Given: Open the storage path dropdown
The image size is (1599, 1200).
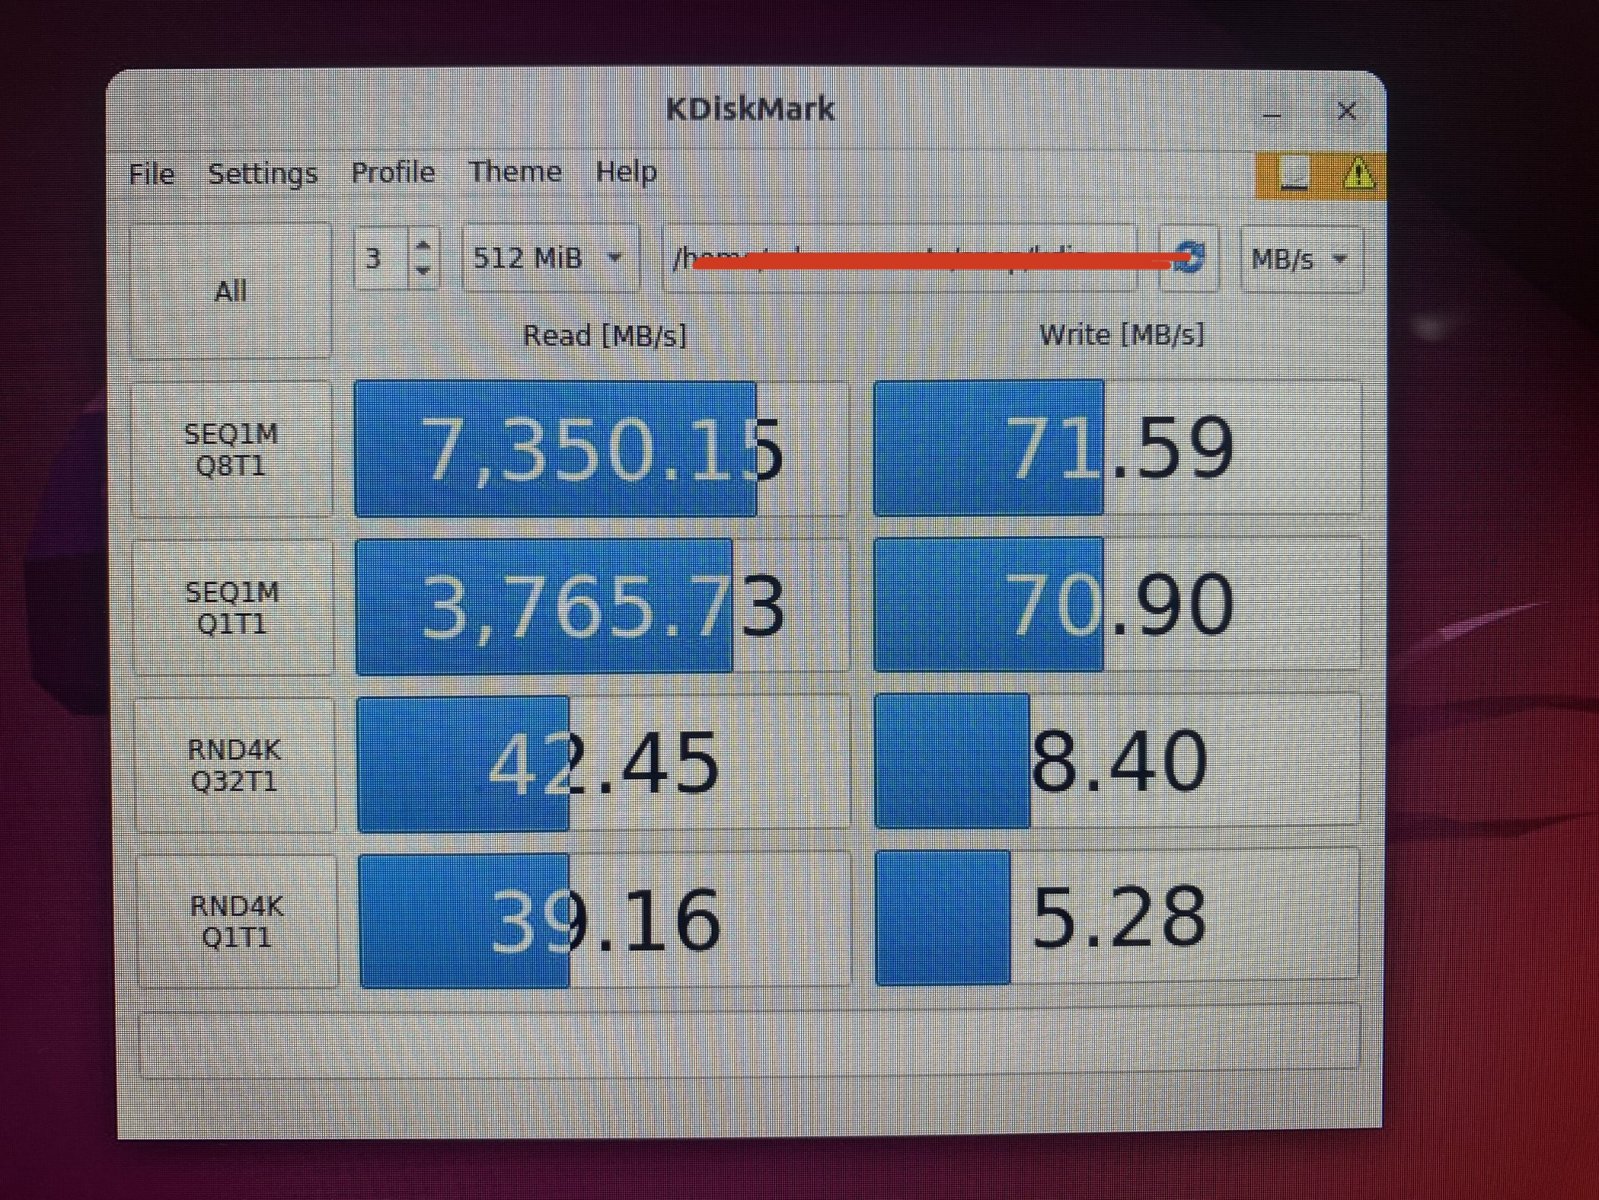Looking at the screenshot, I should click(x=899, y=258).
